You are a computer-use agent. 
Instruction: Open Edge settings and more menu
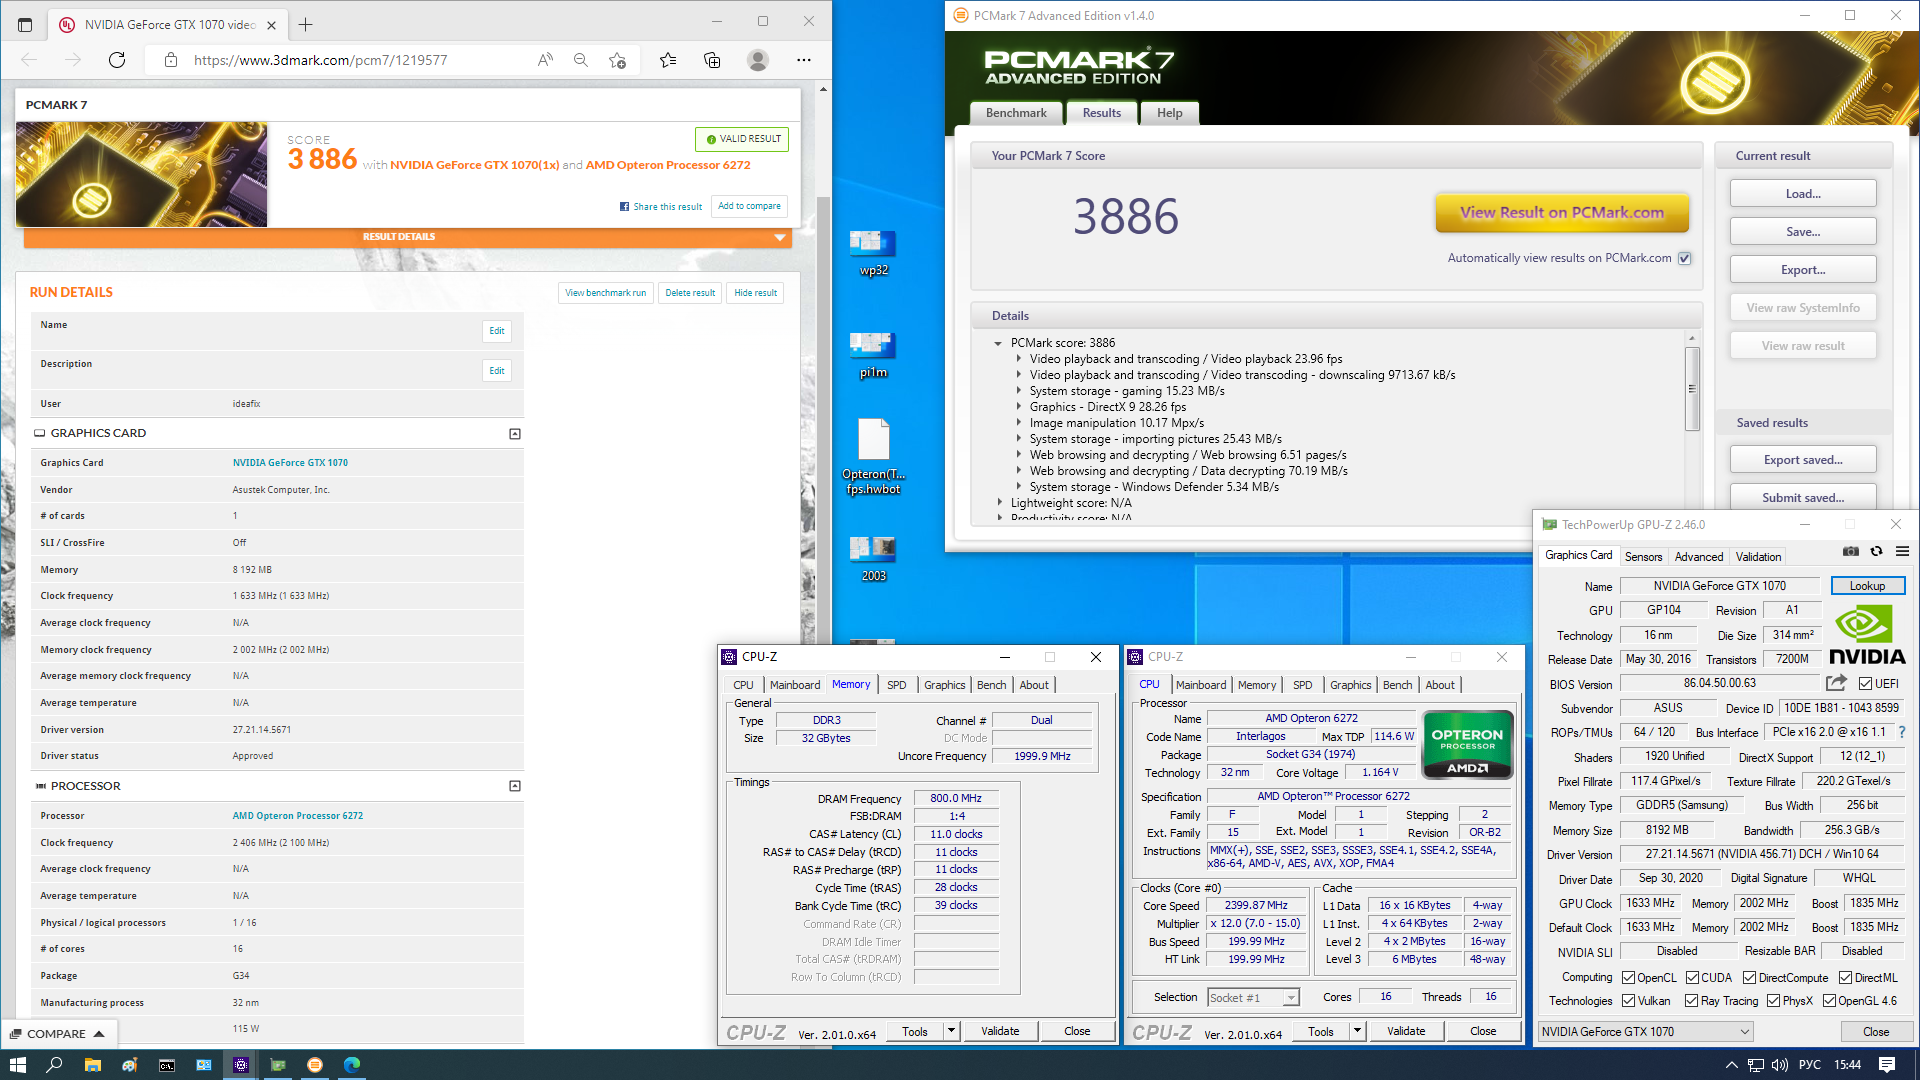click(804, 60)
